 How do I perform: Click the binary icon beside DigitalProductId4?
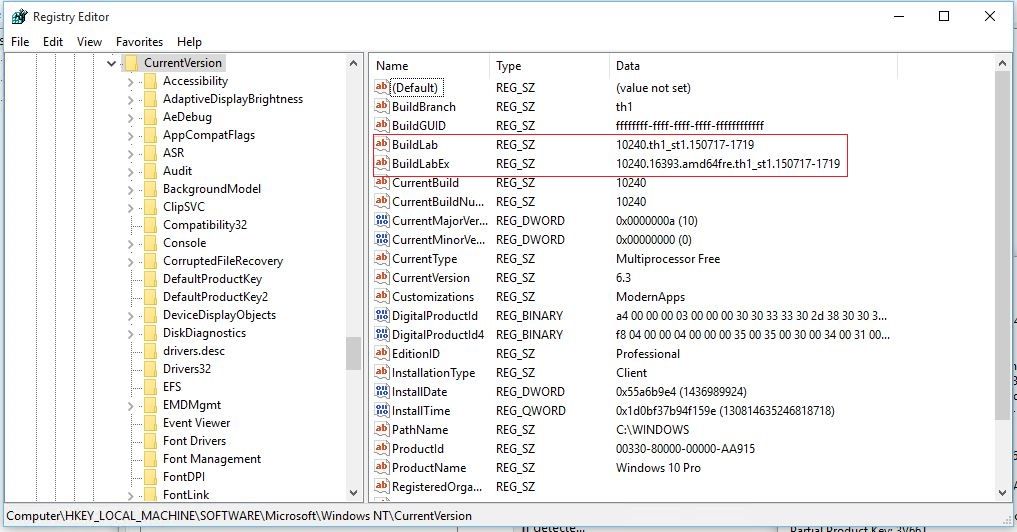click(x=382, y=334)
